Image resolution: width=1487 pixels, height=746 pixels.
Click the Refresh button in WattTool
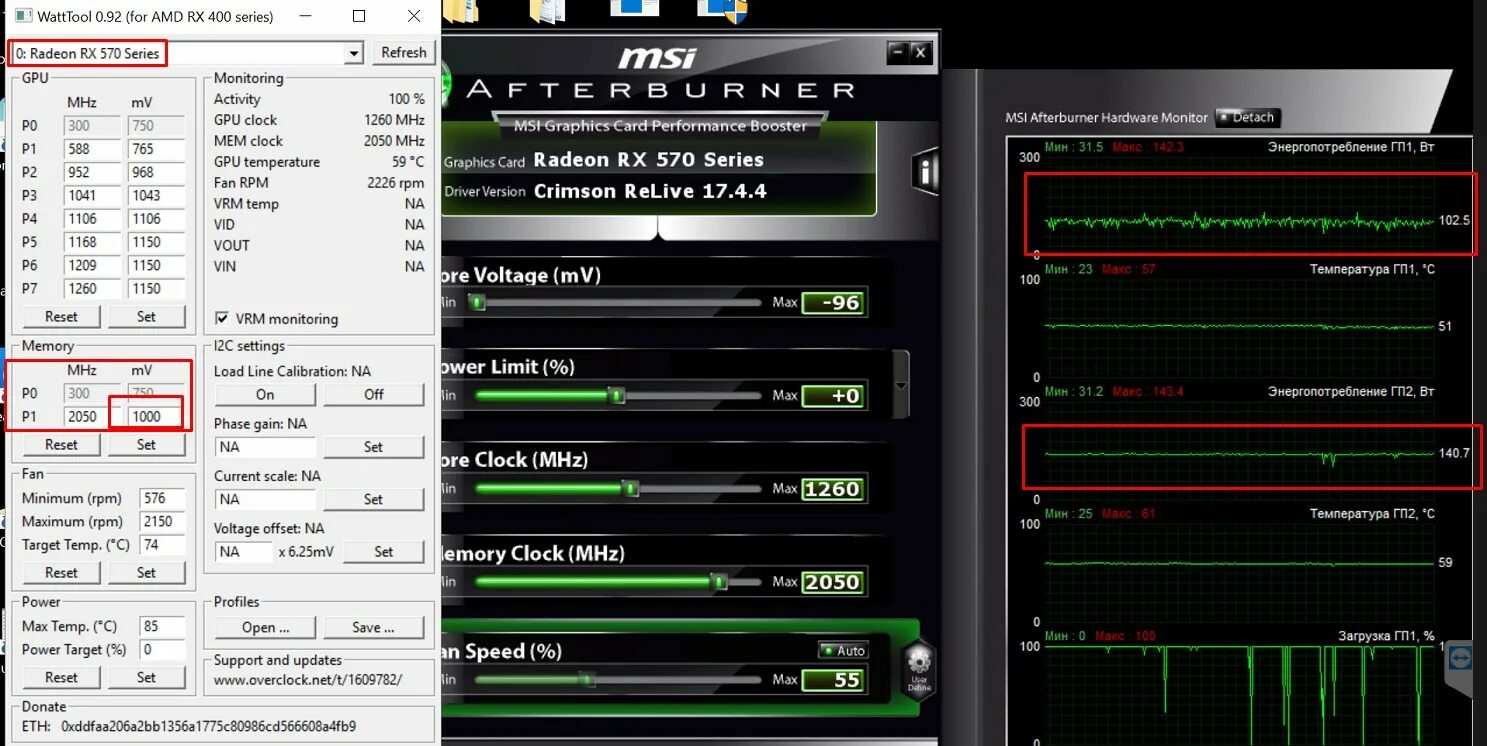pos(404,53)
